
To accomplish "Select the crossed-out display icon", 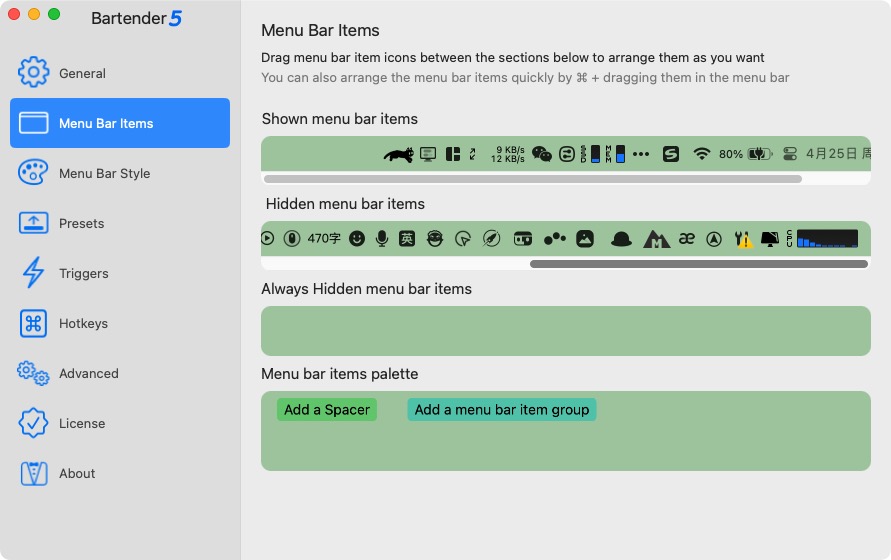I will pos(770,239).
